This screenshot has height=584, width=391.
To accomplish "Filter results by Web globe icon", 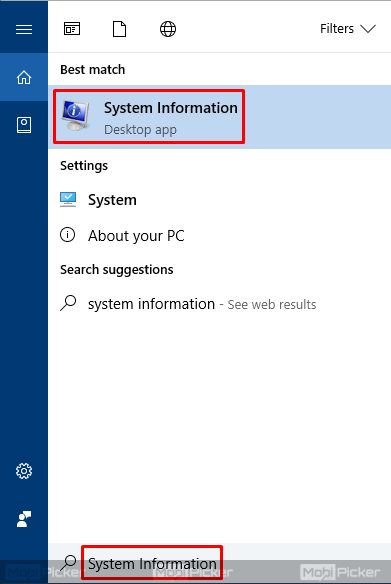I will click(168, 29).
